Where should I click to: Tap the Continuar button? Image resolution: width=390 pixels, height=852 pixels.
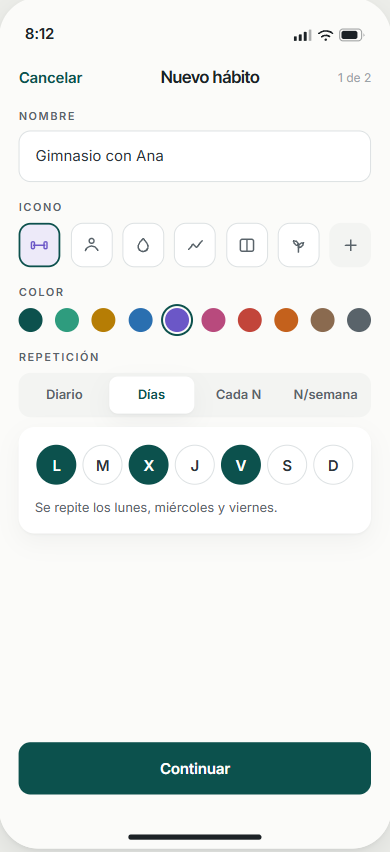click(195, 768)
